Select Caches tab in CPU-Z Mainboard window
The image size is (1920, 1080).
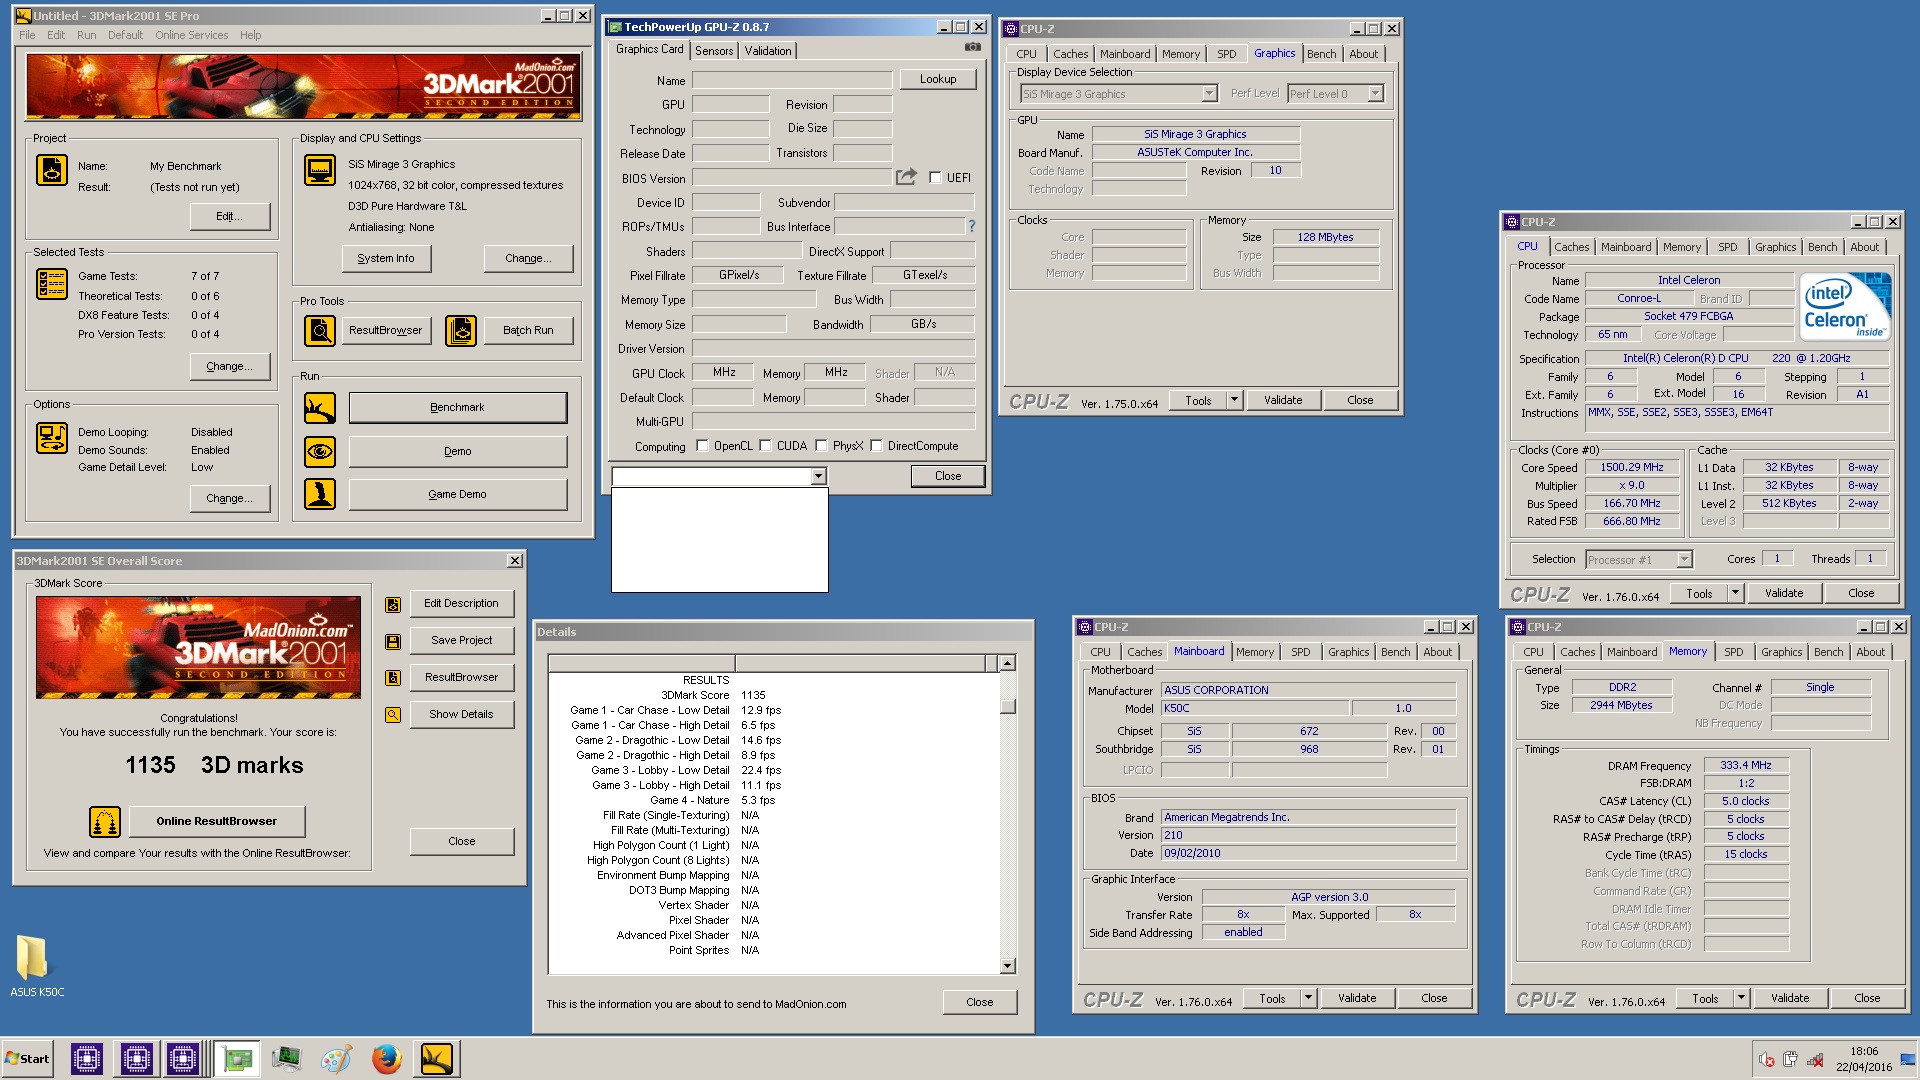pyautogui.click(x=1145, y=652)
